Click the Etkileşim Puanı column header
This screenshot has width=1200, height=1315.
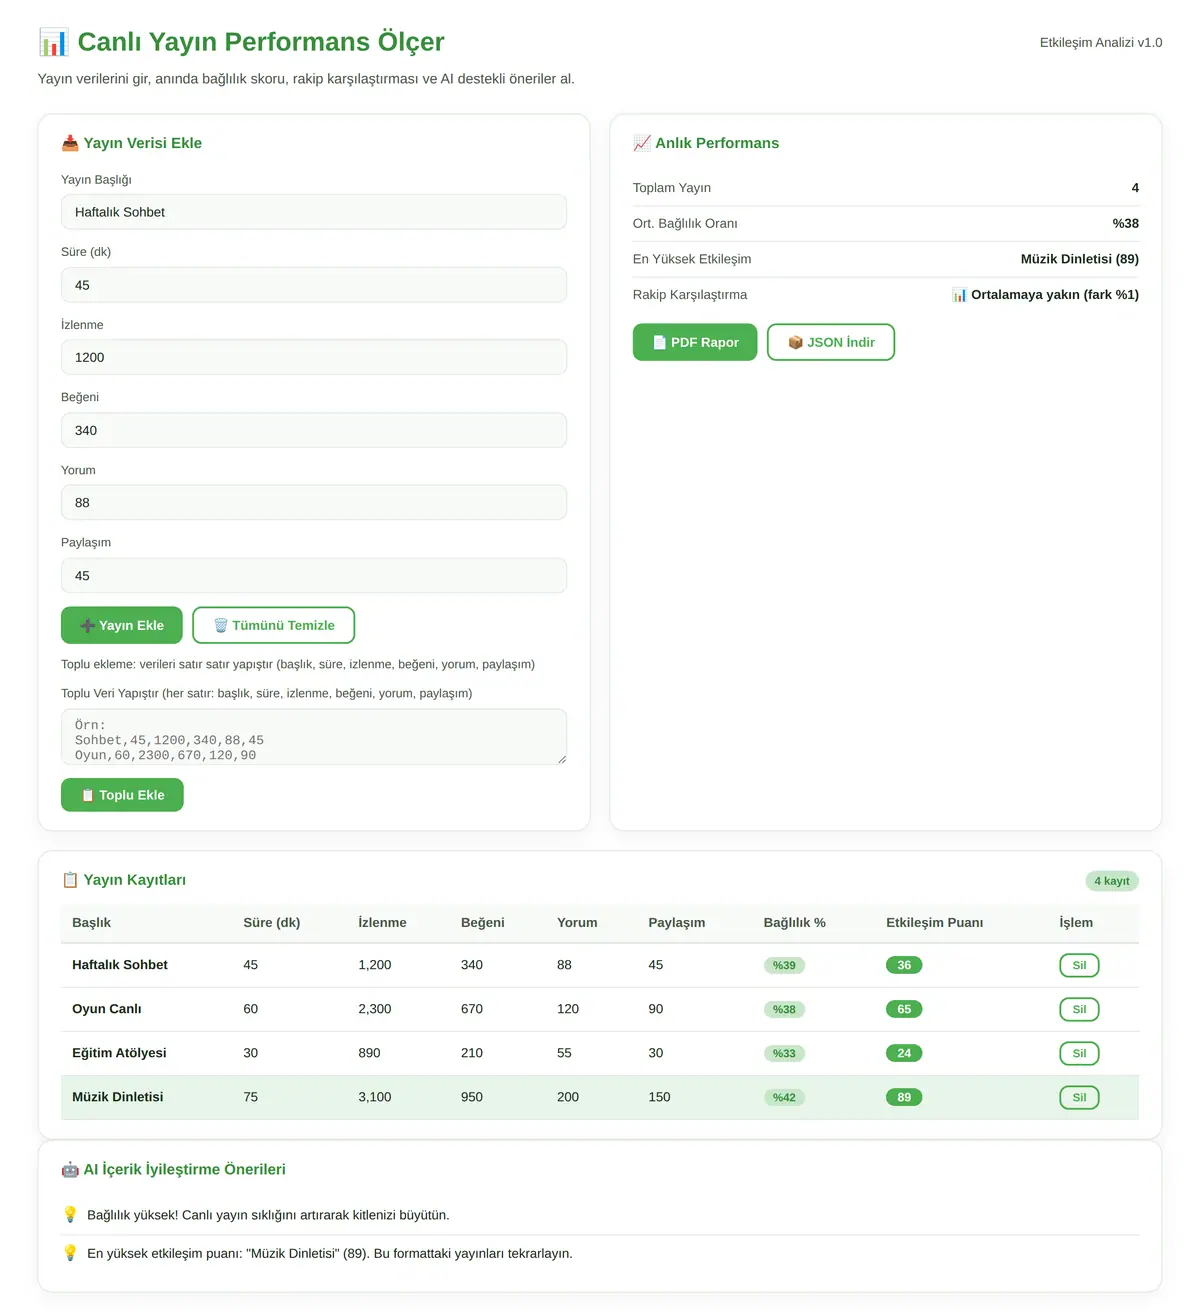click(935, 922)
